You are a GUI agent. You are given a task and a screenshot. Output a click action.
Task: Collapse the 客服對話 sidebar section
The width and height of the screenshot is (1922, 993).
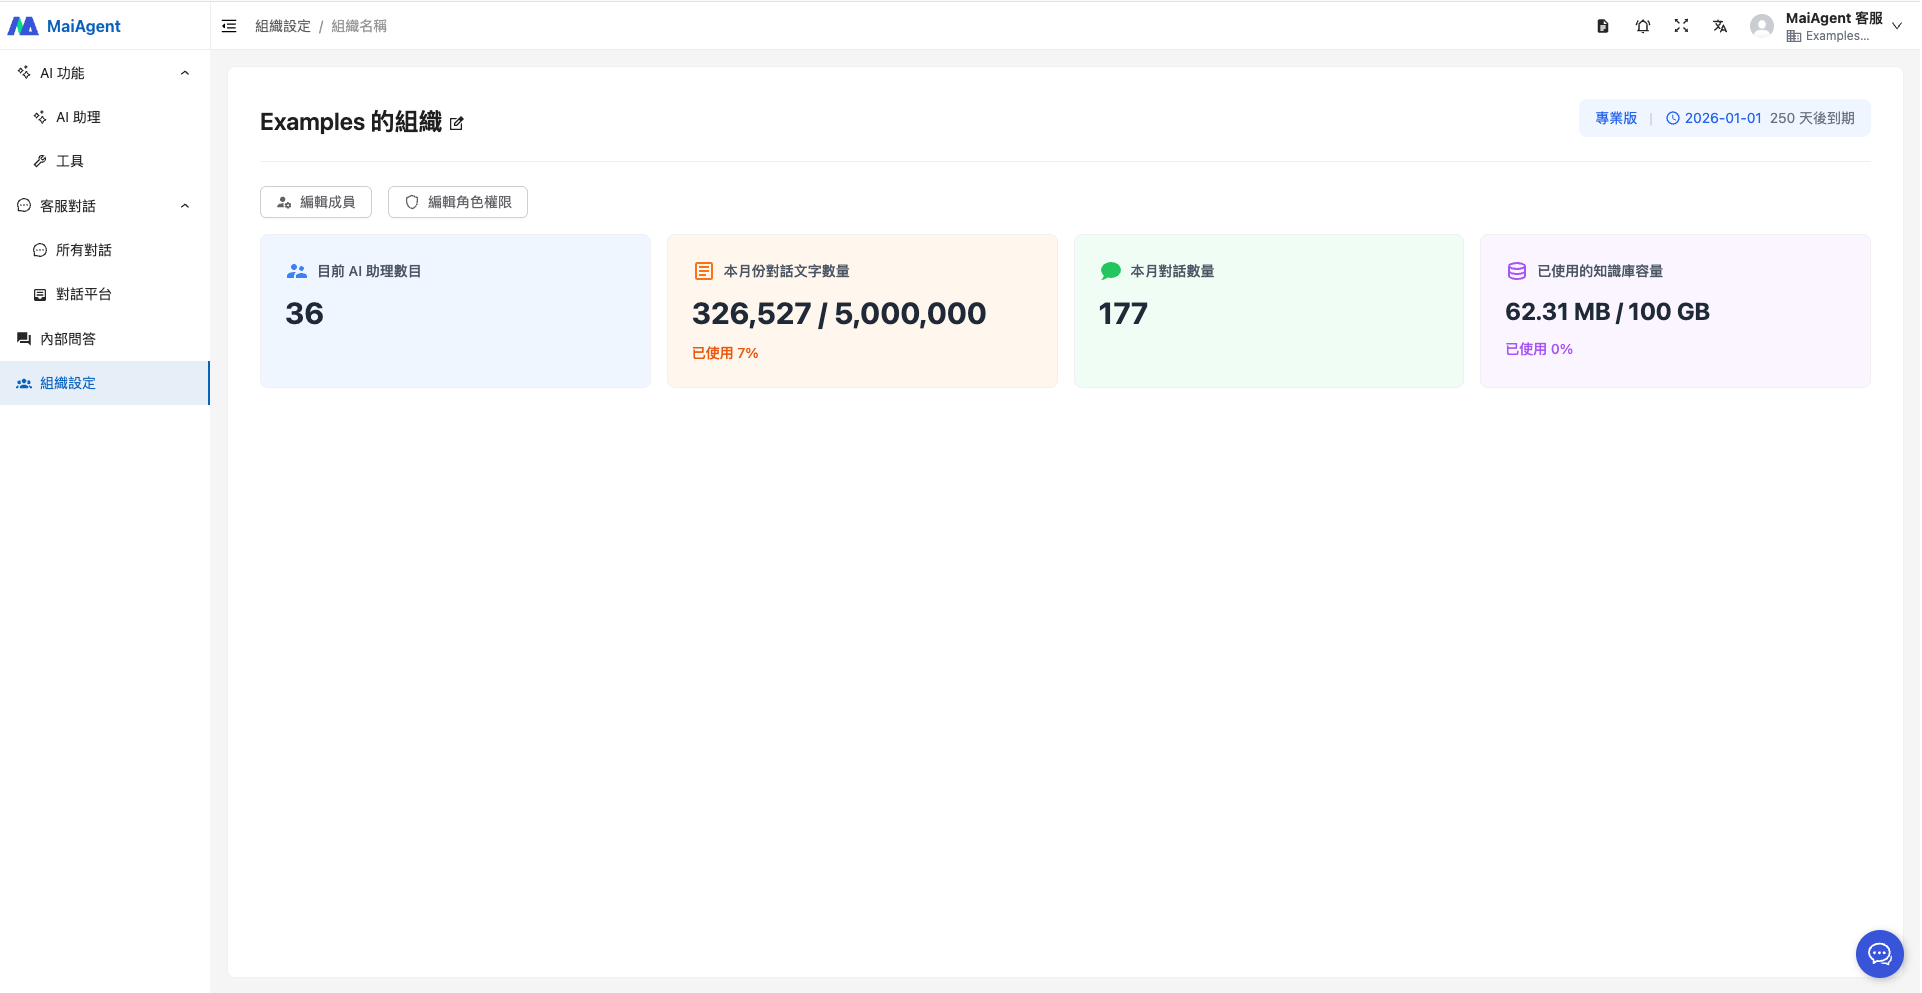pos(184,206)
